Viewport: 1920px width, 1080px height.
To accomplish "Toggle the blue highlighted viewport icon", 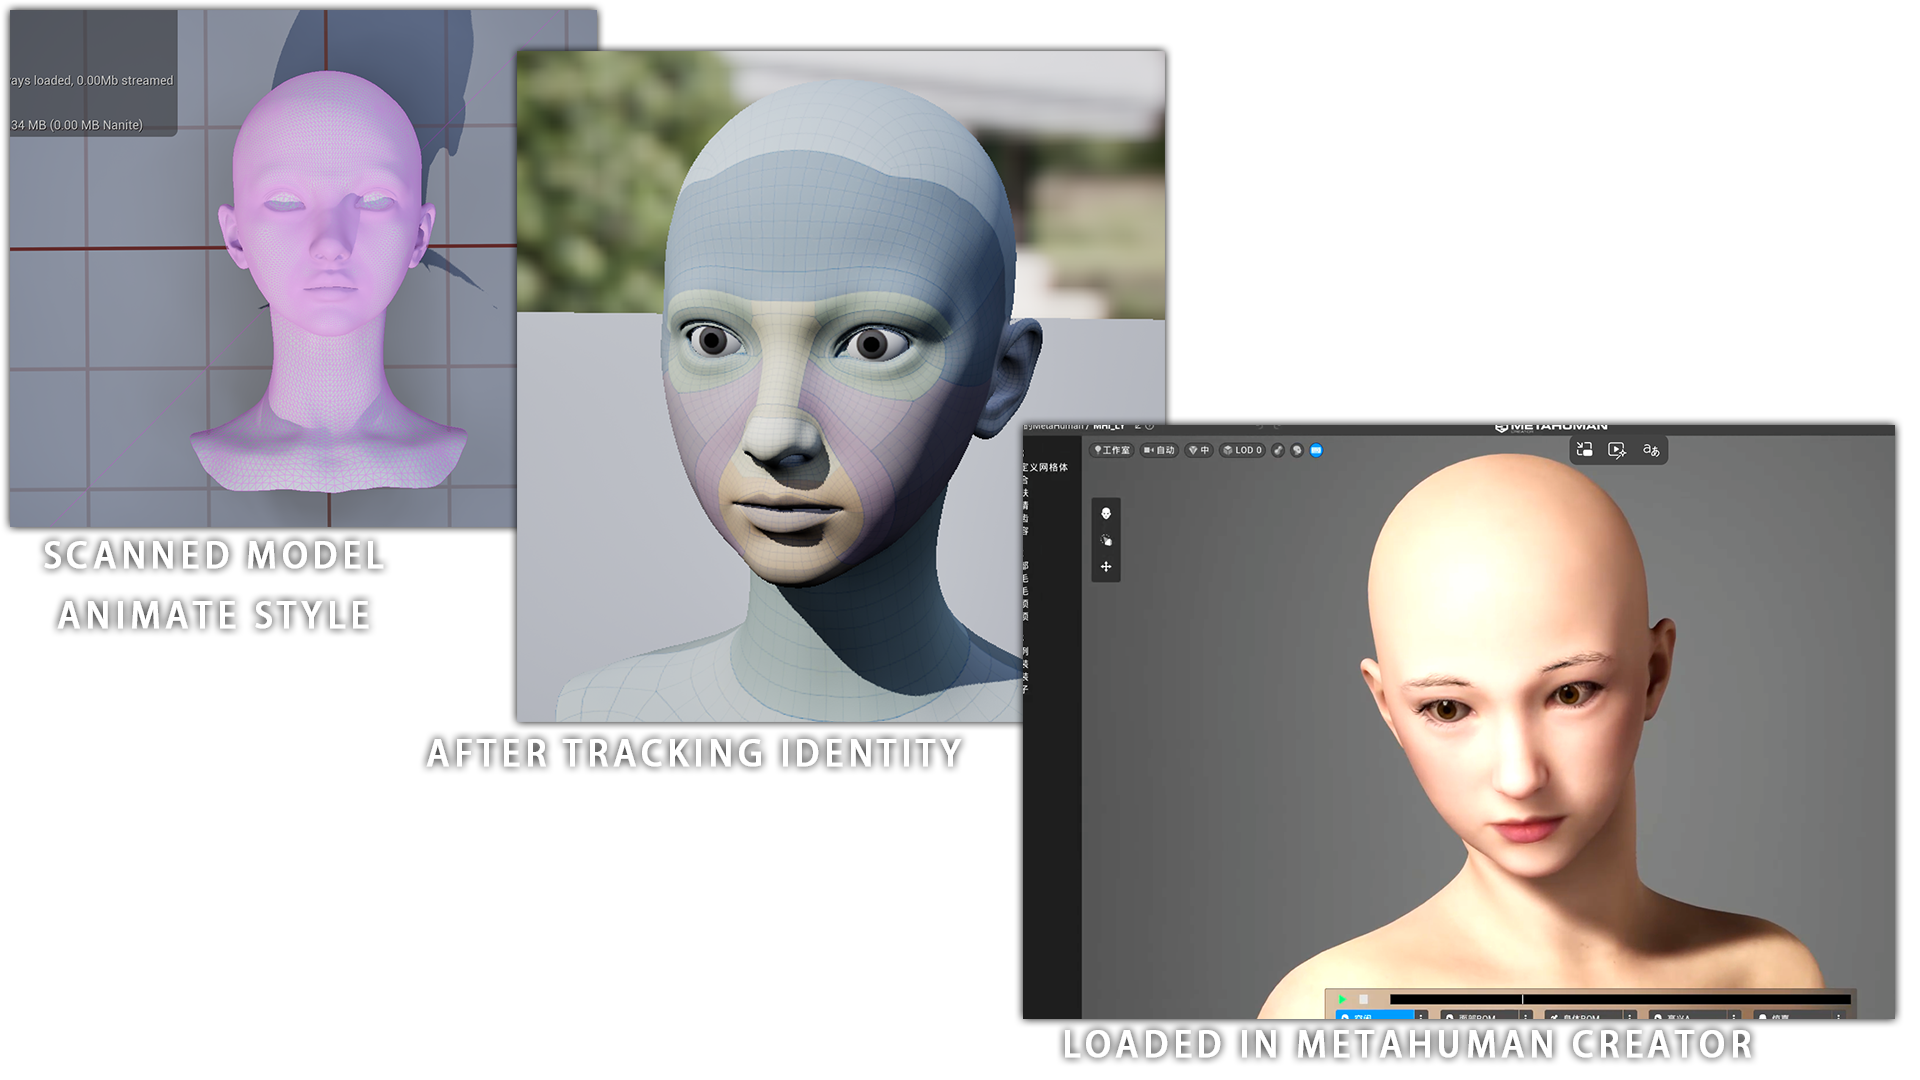I will [x=1316, y=450].
